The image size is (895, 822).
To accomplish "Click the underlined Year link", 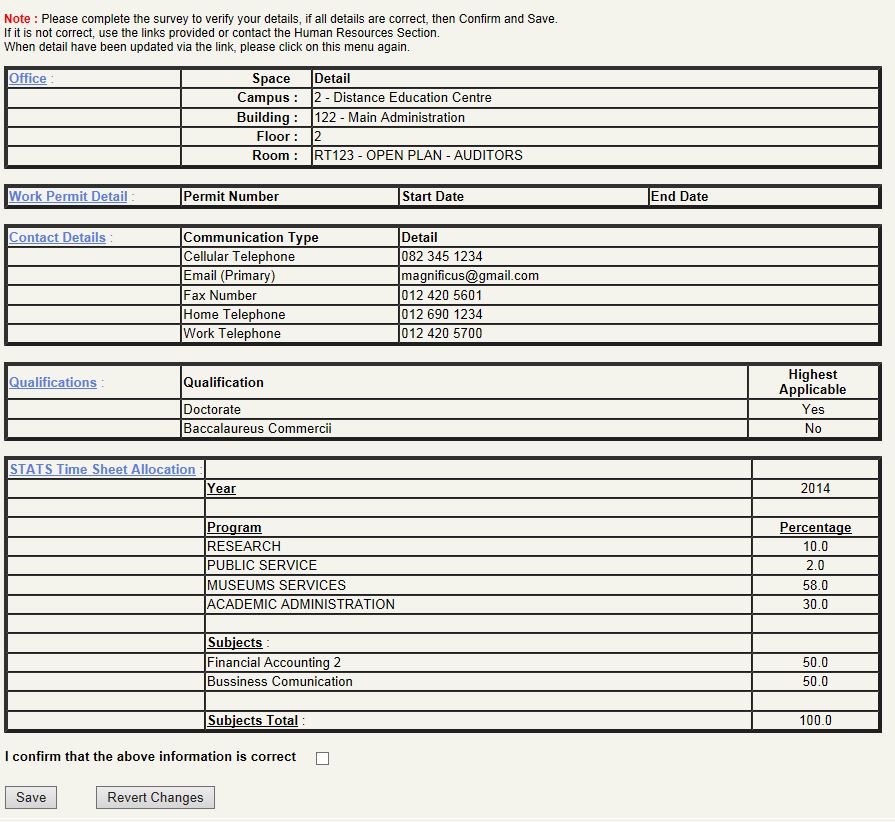I will coord(221,488).
